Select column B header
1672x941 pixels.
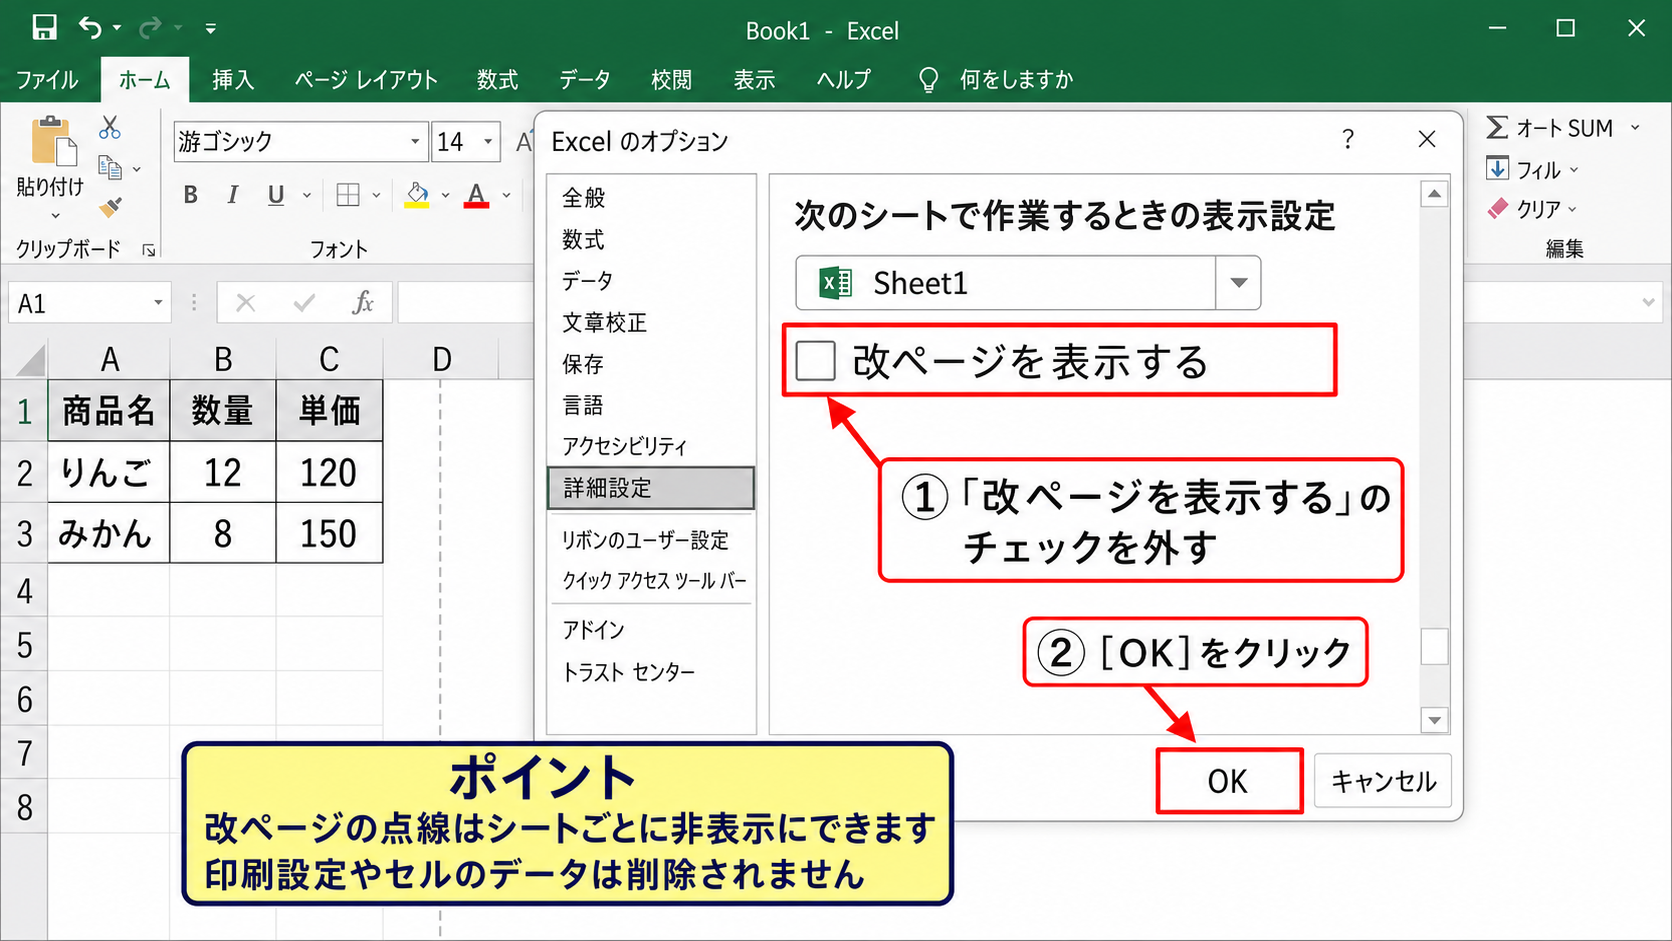(223, 359)
